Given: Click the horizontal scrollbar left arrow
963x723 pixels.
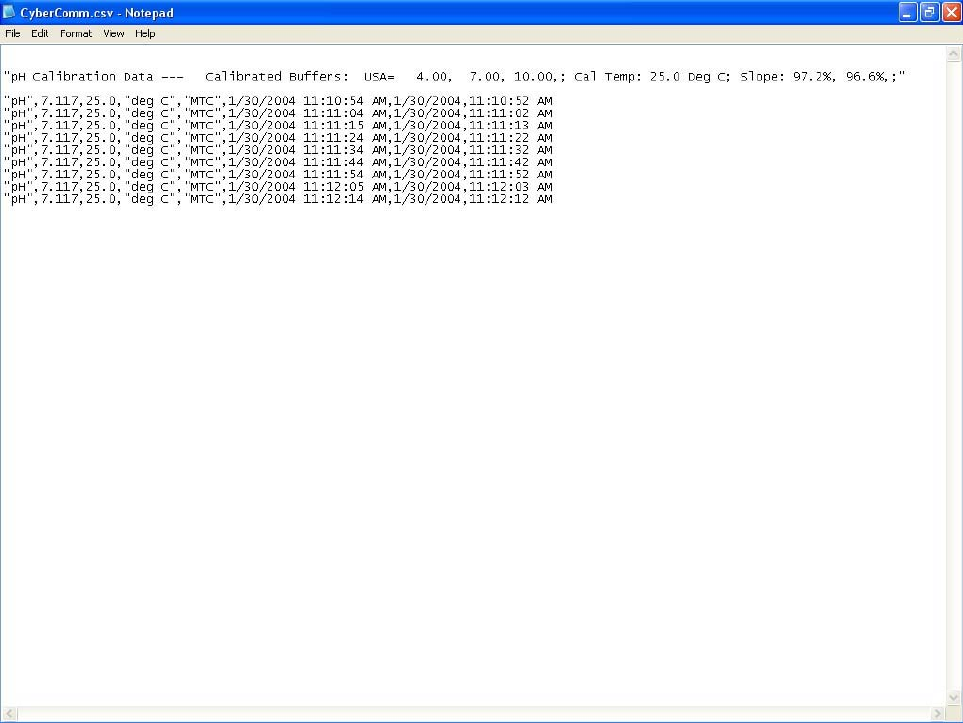Looking at the screenshot, I should coord(9,713).
